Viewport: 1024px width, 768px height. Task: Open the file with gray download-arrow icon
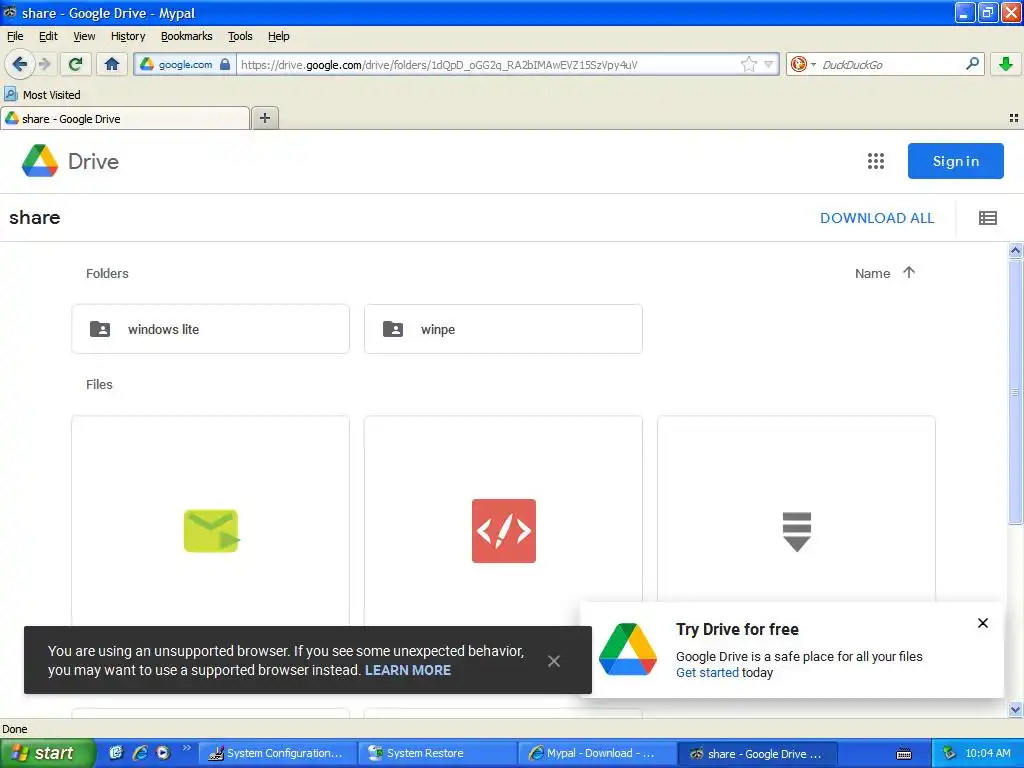coord(796,530)
